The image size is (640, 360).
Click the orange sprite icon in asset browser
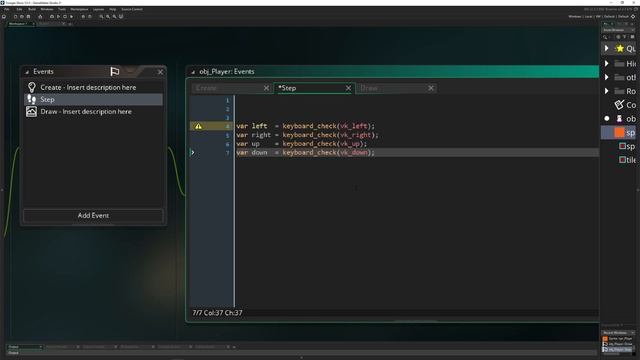click(x=620, y=132)
